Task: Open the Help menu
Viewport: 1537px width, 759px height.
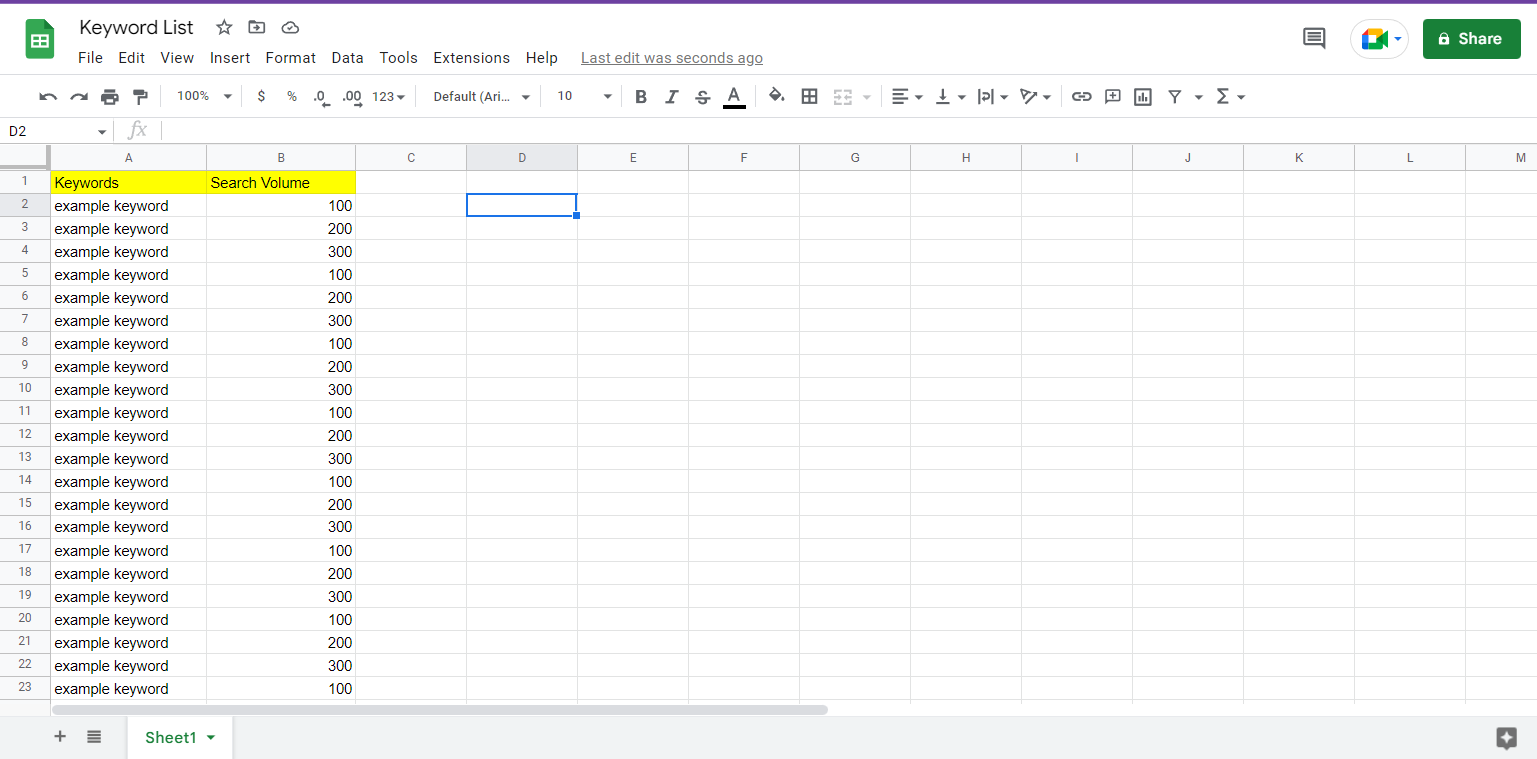Action: pyautogui.click(x=541, y=58)
